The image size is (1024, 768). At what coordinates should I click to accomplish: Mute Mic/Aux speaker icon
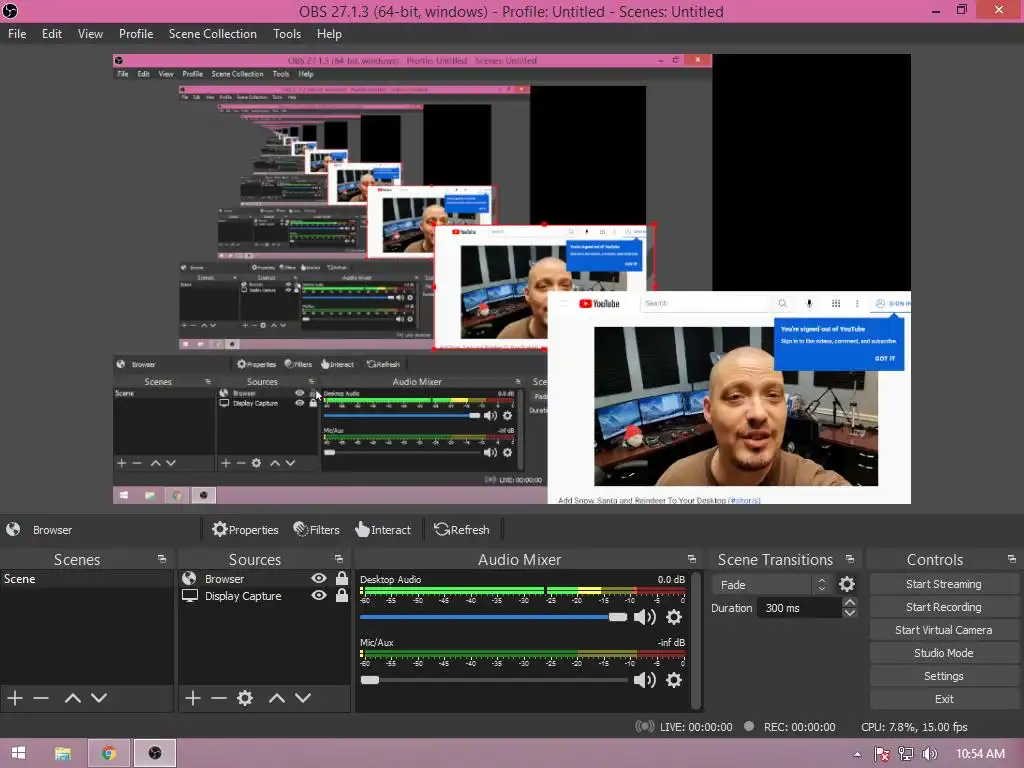pos(645,680)
